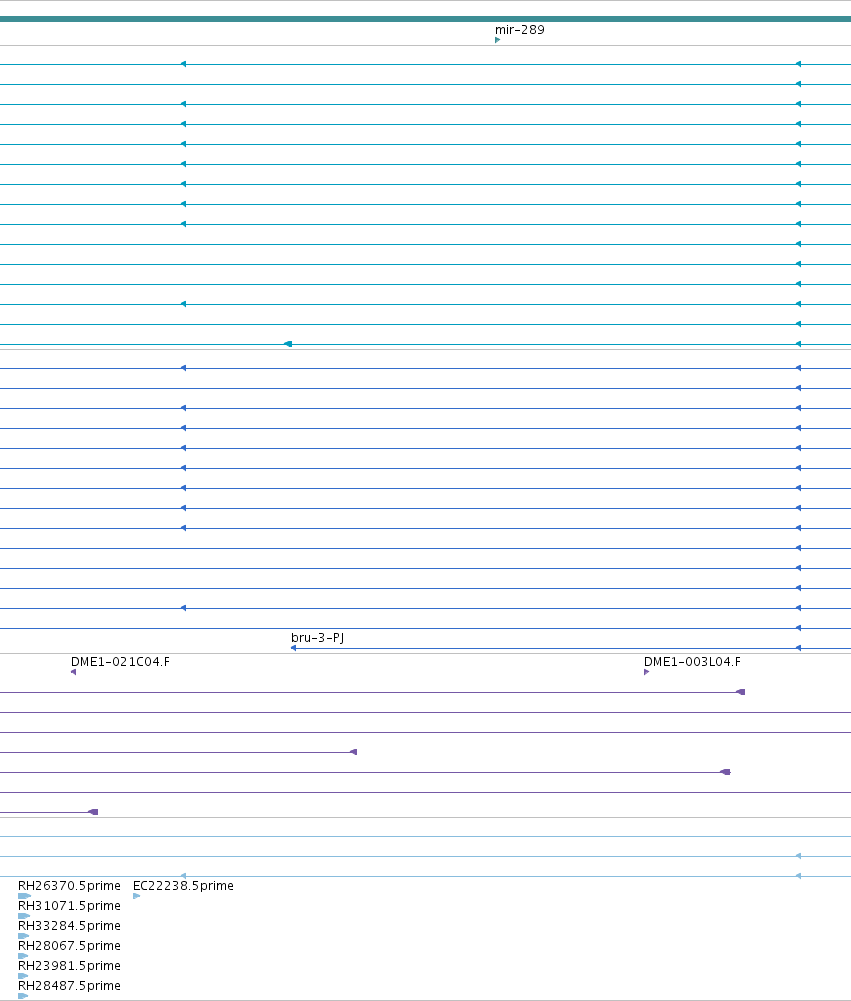Select the blue glyph below RH31071.5prime
Viewport: 851px width, 1001px height.
(x=24, y=916)
